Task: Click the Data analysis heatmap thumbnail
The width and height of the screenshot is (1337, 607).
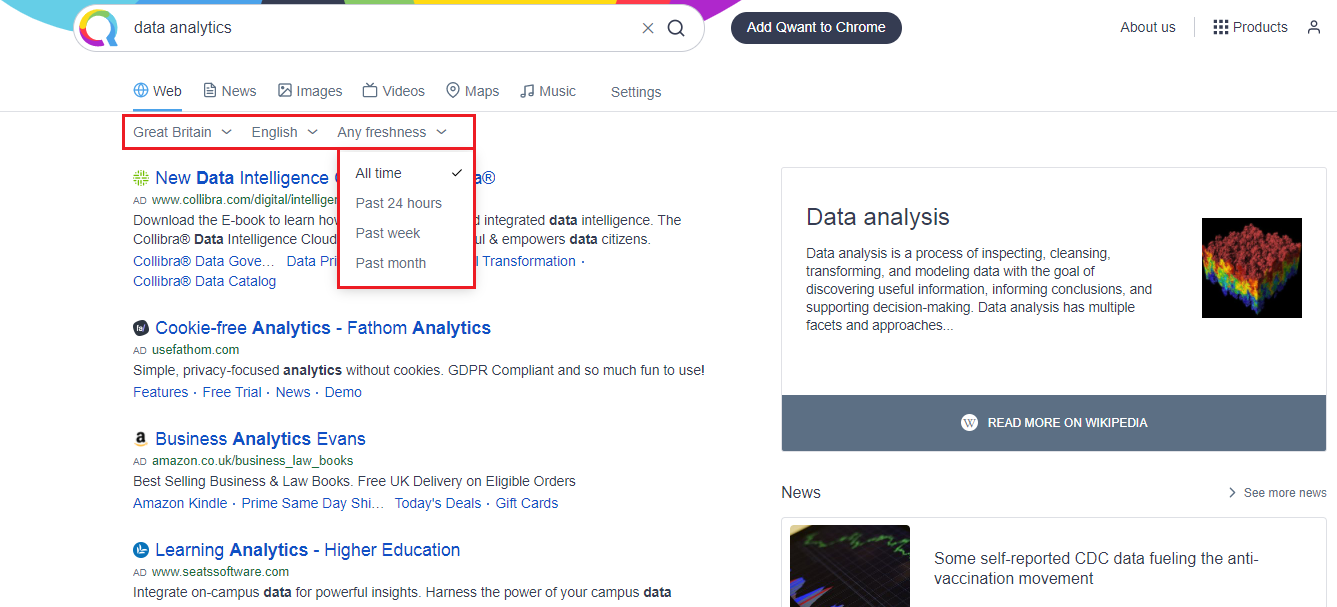Action: click(1252, 268)
